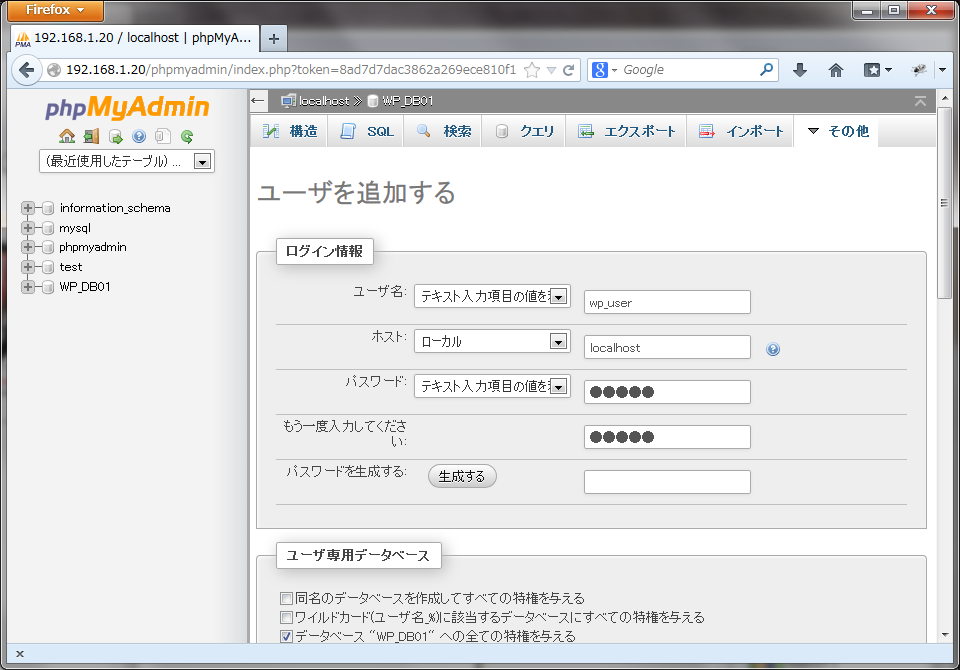Enable create database with same name checkbox

tap(286, 598)
